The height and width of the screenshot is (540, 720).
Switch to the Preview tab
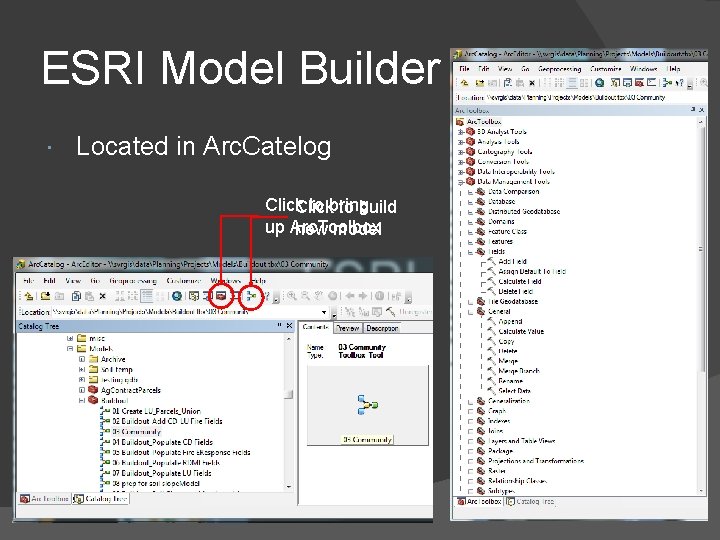coord(347,328)
